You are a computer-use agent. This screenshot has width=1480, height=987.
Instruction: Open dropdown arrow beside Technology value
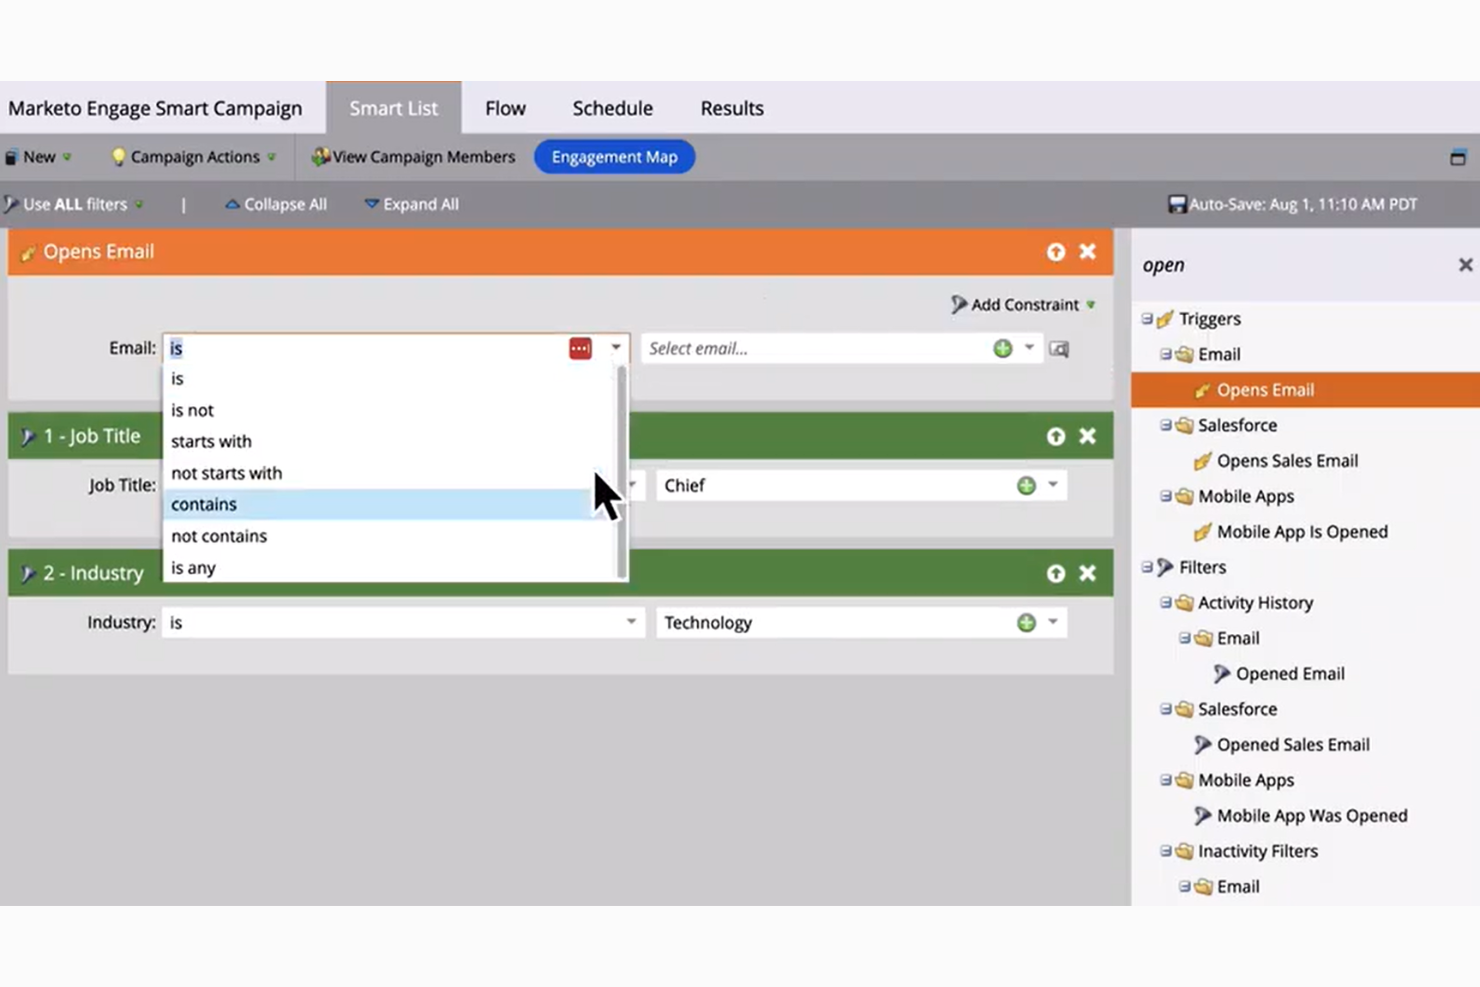[1053, 622]
